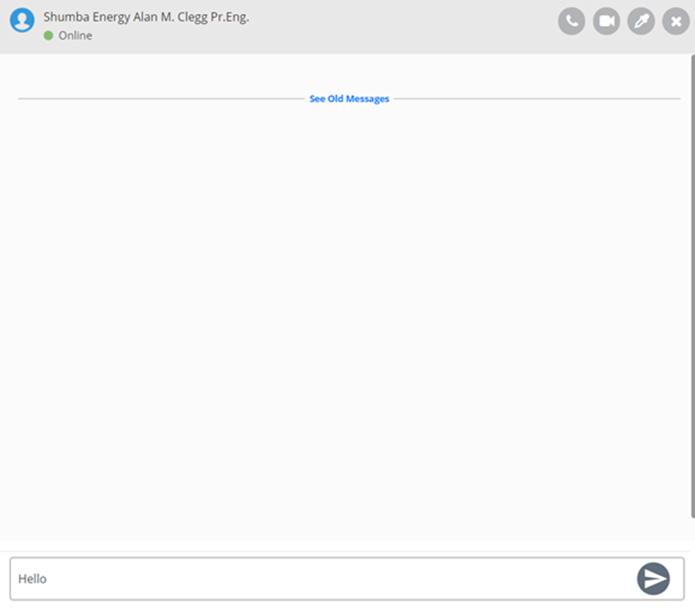Start a video call with the camera icon
The image size is (695, 613).
tap(606, 21)
